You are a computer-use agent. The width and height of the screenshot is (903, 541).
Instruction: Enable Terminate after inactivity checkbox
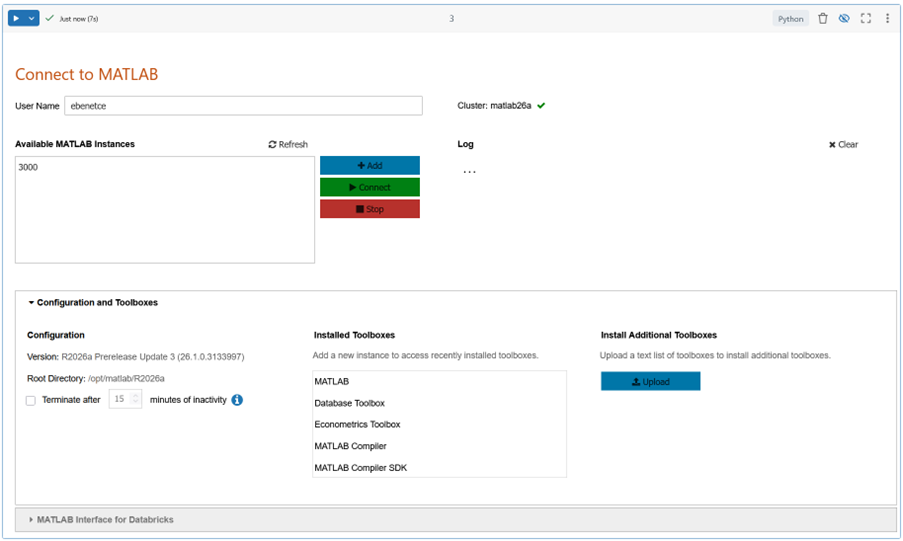click(x=31, y=400)
